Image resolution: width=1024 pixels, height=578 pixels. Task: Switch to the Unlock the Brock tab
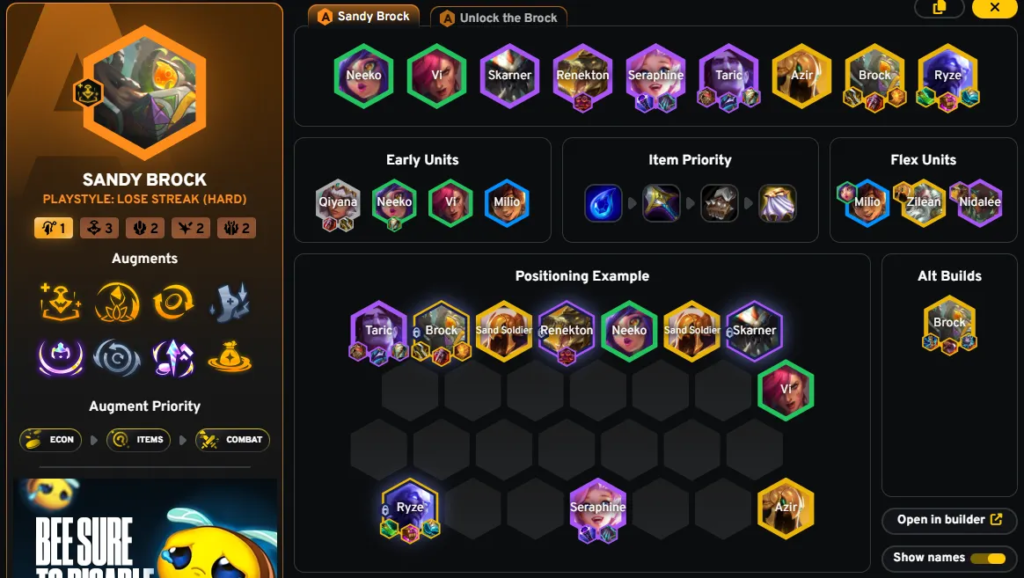point(499,18)
